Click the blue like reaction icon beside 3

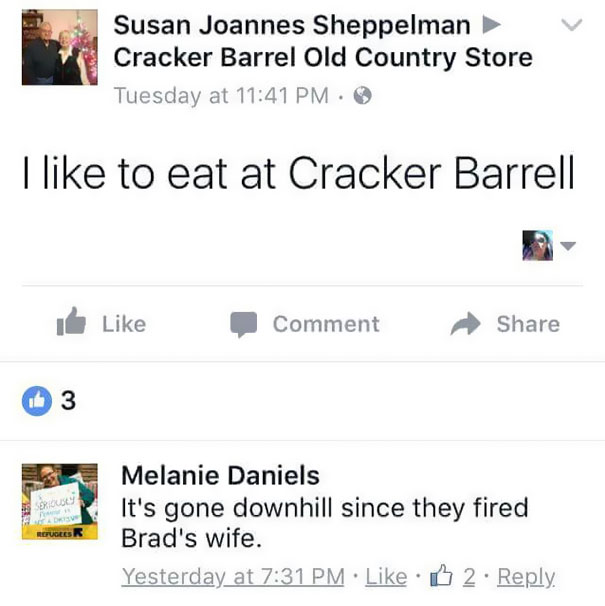click(37, 401)
